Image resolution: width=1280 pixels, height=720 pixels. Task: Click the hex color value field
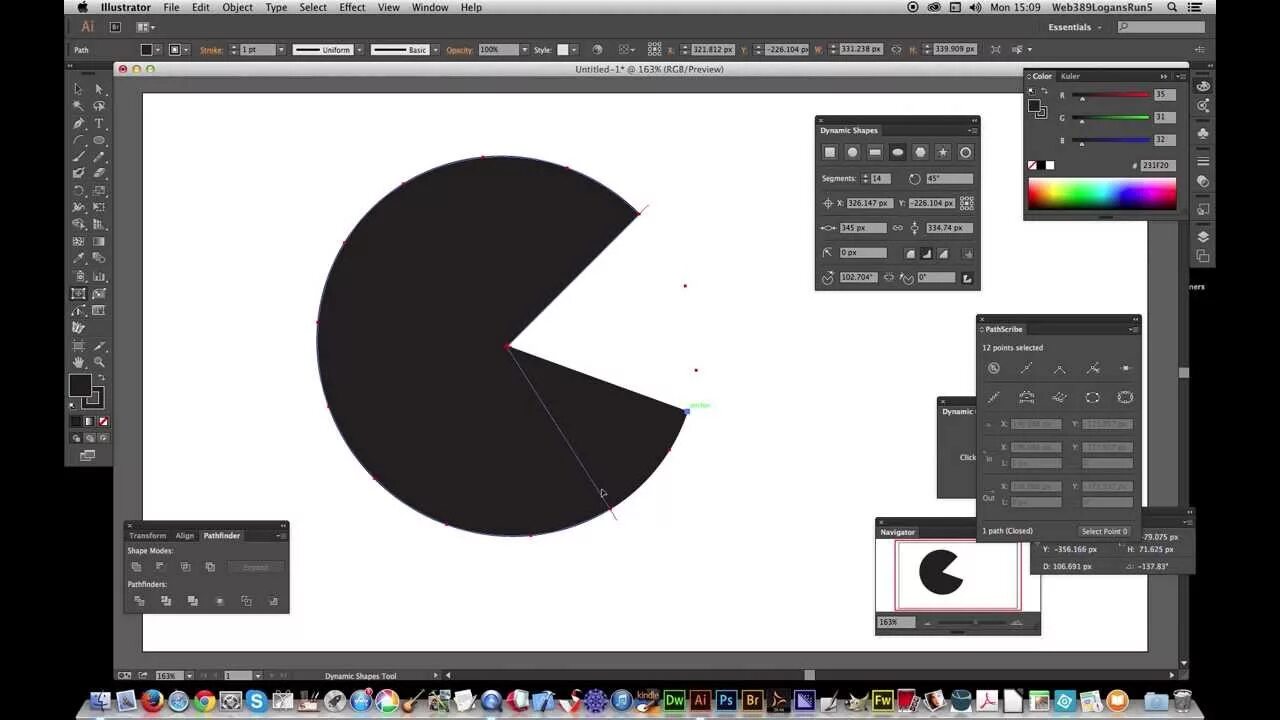coord(1158,165)
